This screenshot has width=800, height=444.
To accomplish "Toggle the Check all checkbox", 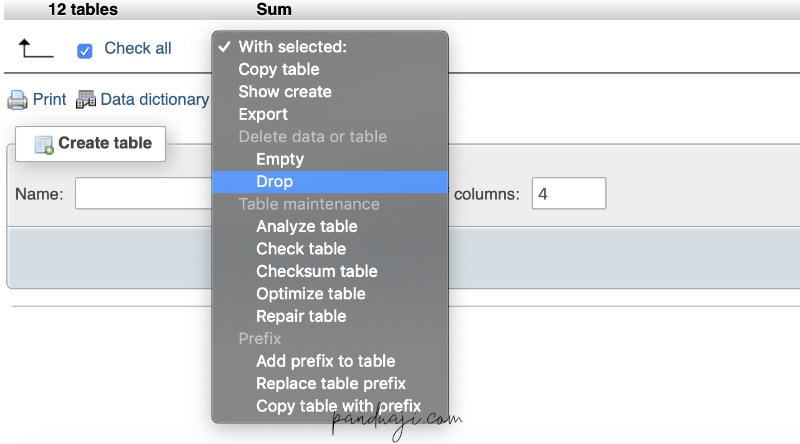I will 85,50.
